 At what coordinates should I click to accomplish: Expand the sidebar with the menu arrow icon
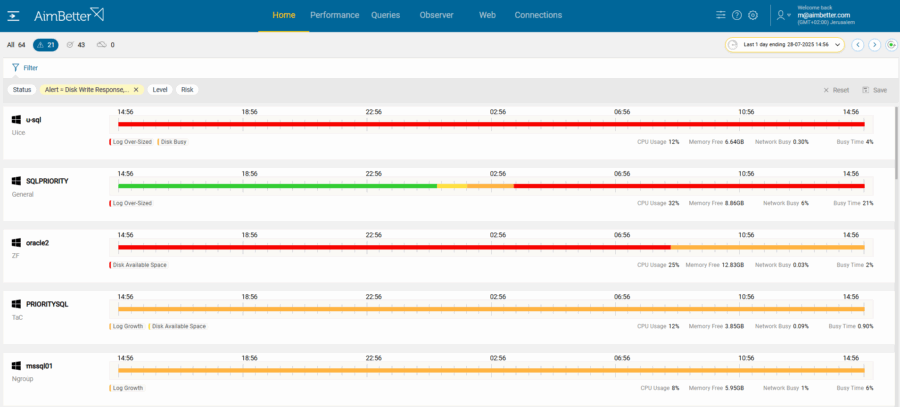[13, 15]
